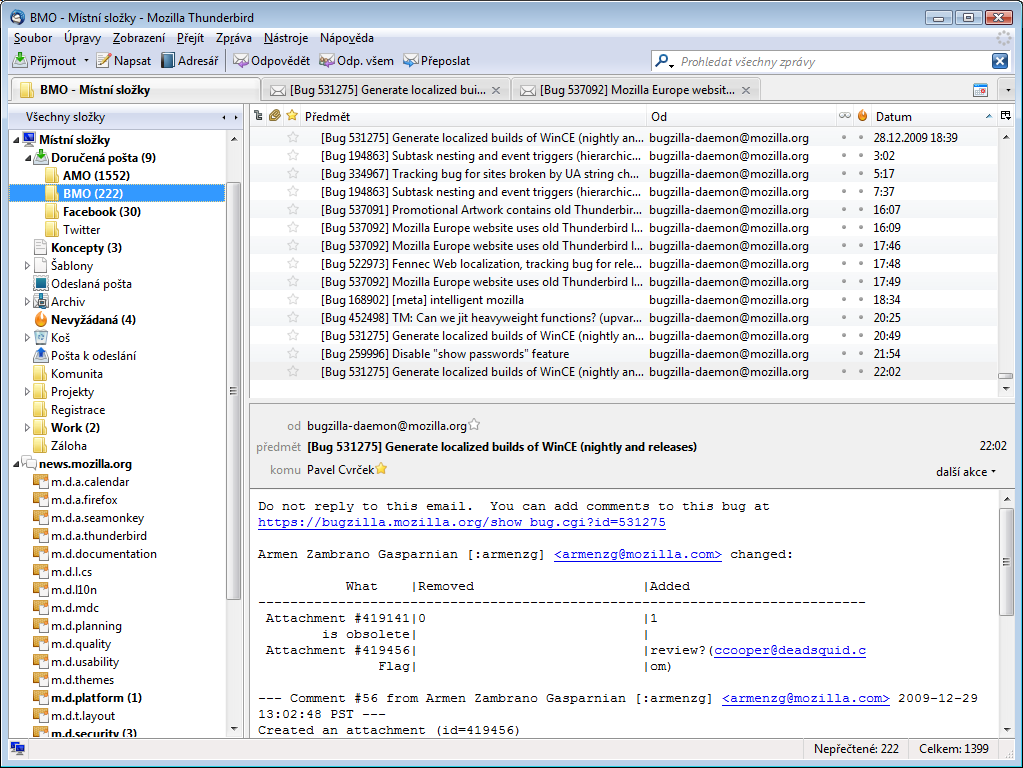The width and height of the screenshot is (1023, 768).
Task: Open the bugzilla show_bug.cgi?id=531275 link
Action: 461,523
